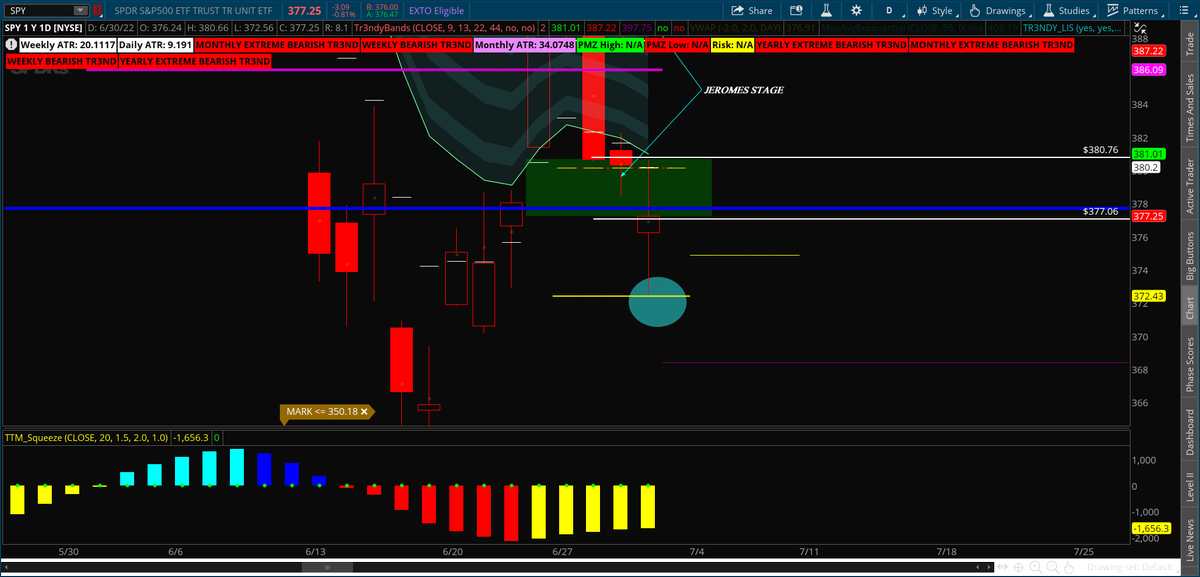
Task: Open the Big Buttons sidebar tab
Action: (1190, 256)
